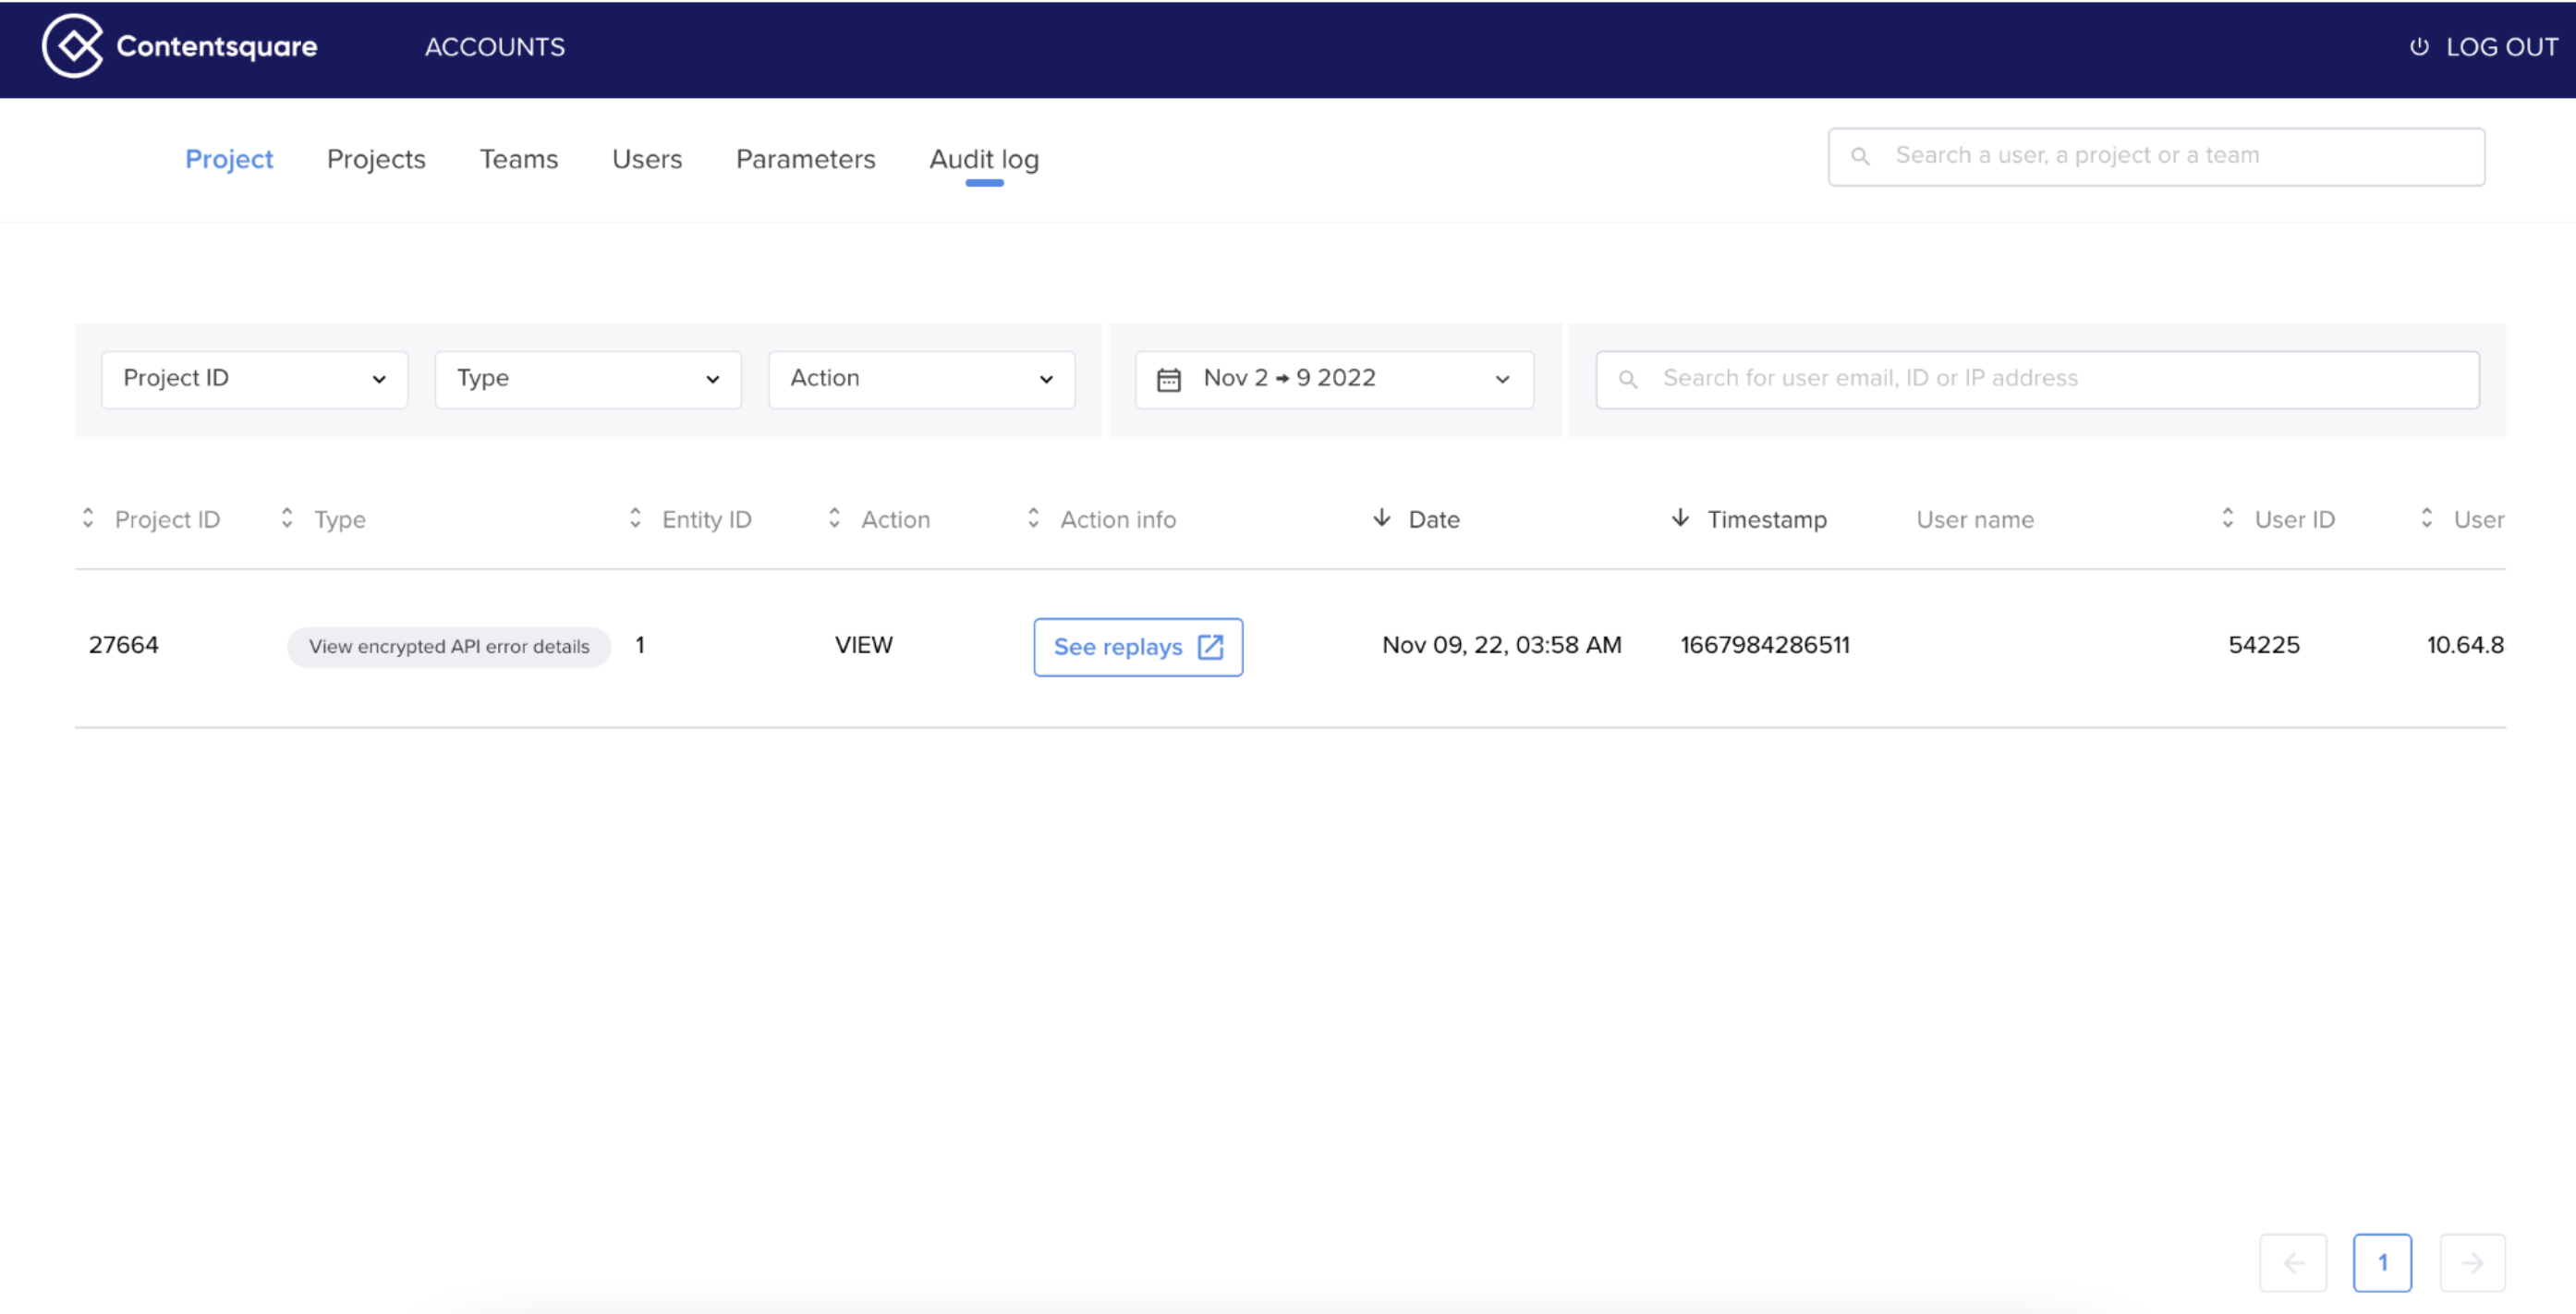Viewport: 2576px width, 1314px height.
Task: Click the magnifier in the user email search
Action: (1628, 379)
